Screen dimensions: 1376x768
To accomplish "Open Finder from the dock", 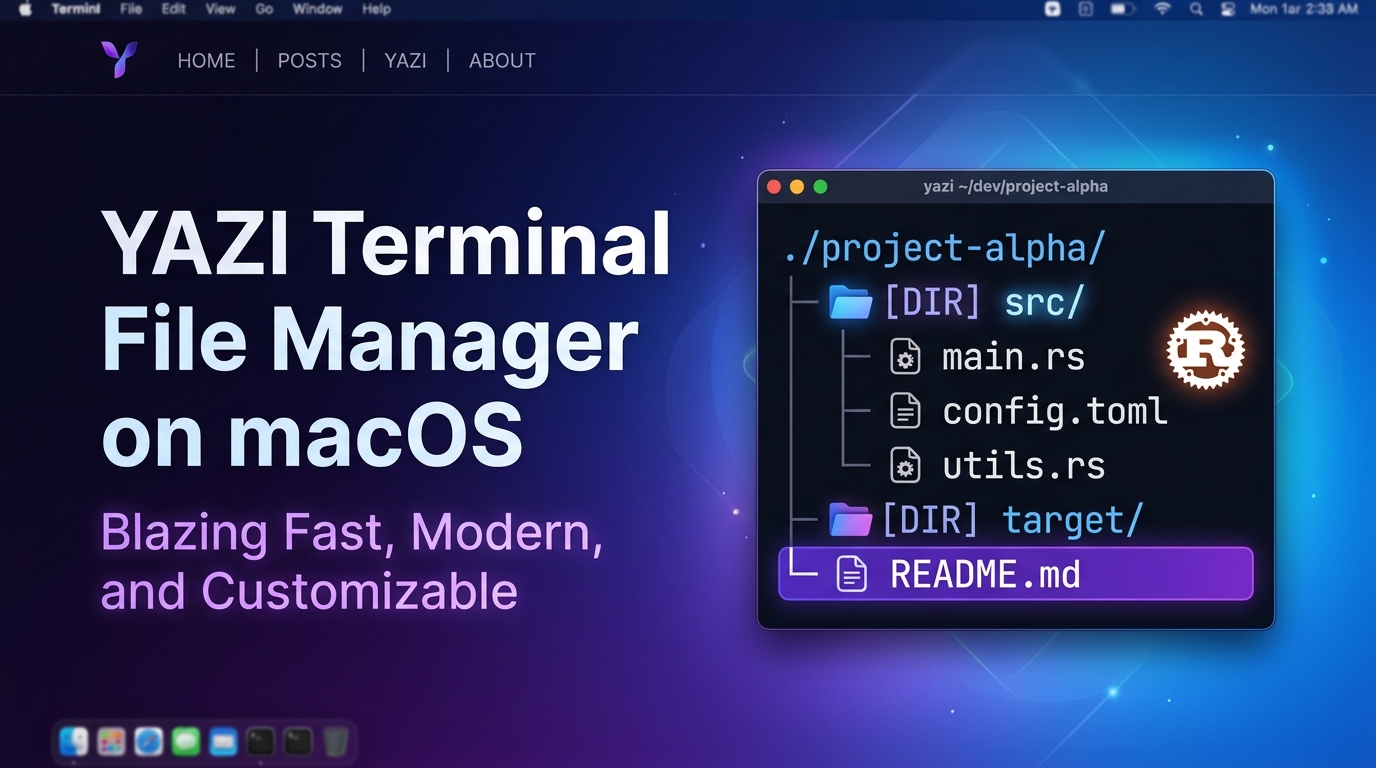I will pyautogui.click(x=74, y=742).
